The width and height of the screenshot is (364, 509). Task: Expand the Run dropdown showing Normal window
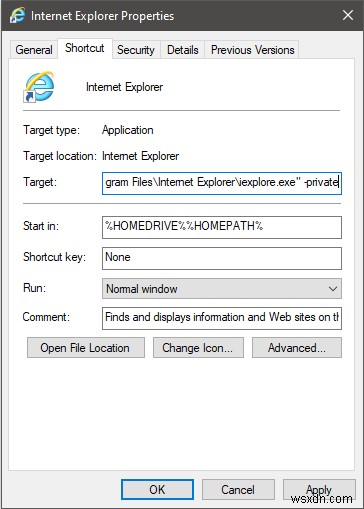click(x=222, y=289)
